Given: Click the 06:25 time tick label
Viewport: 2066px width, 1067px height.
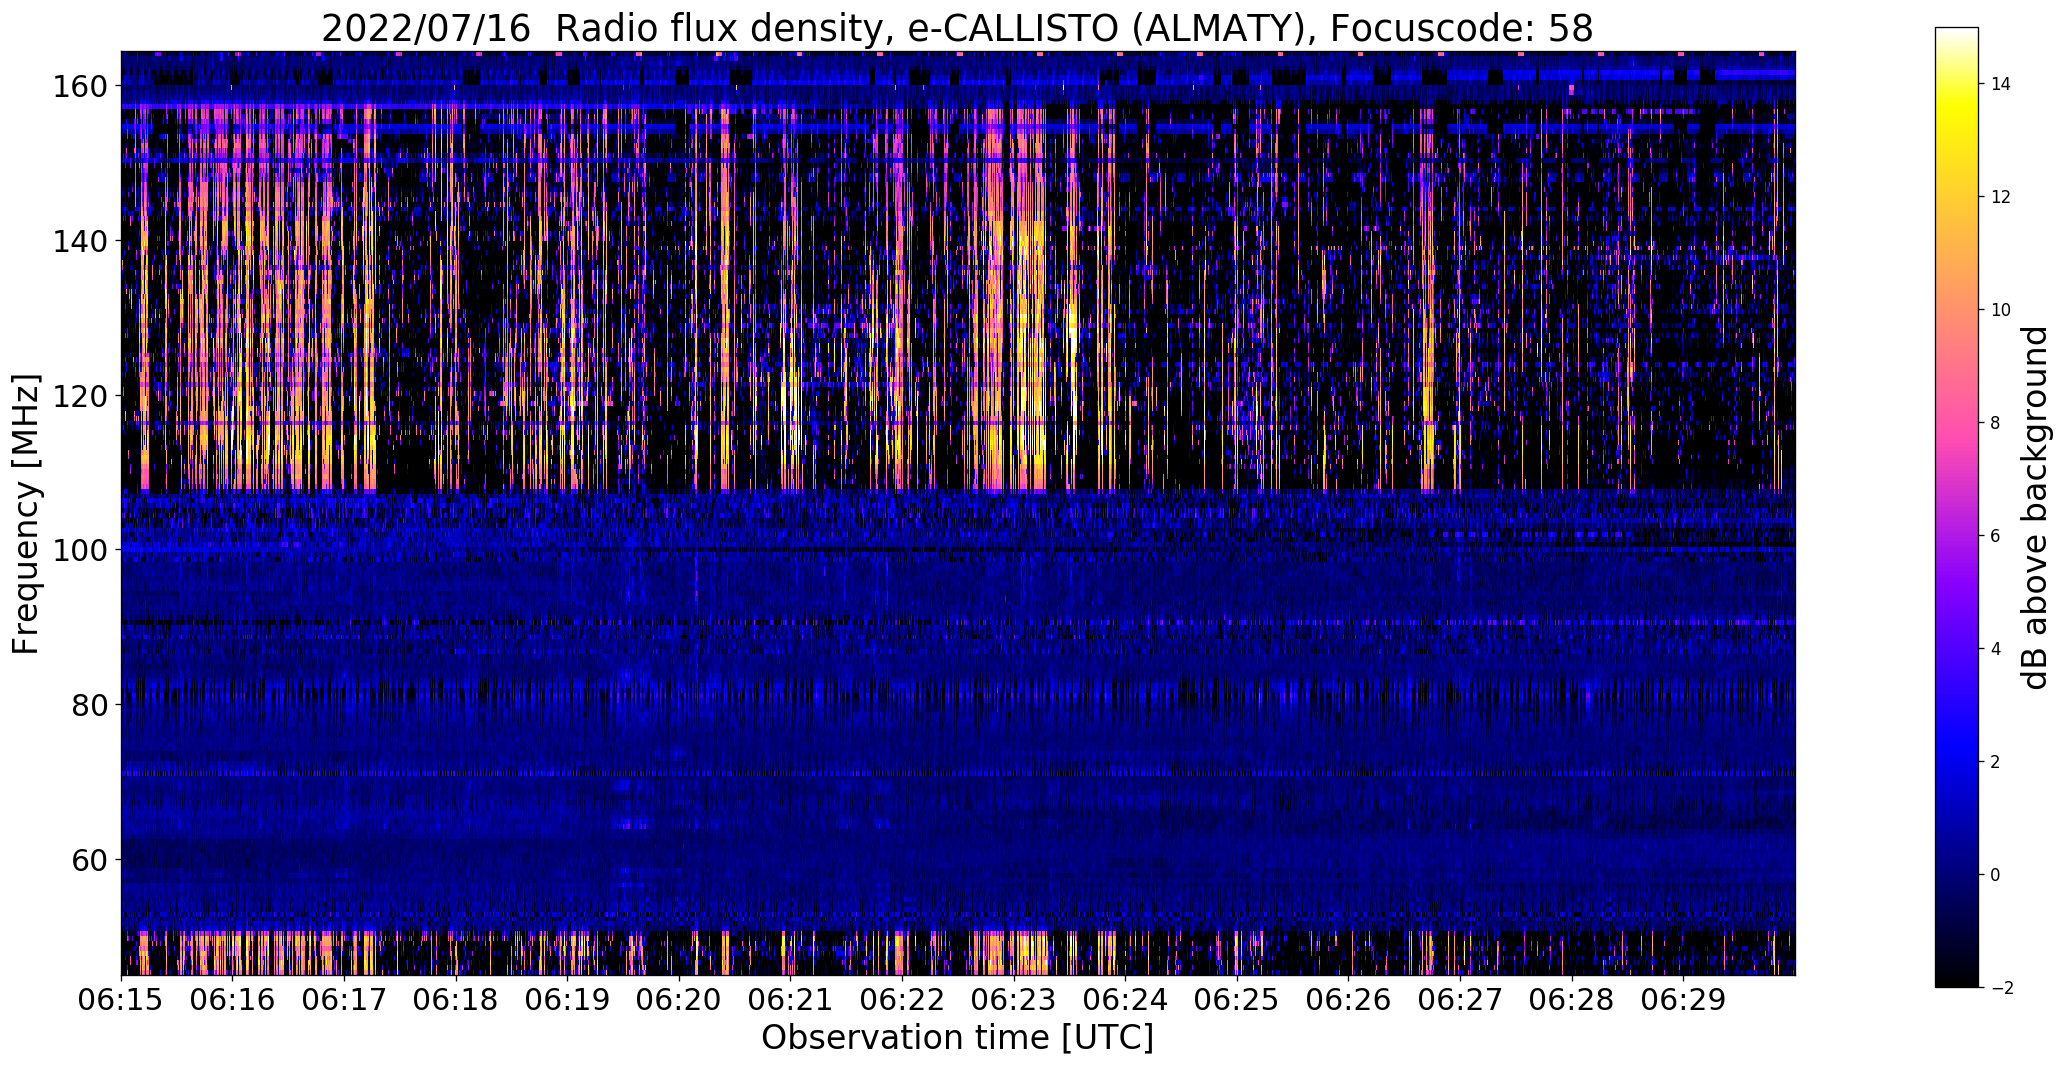Looking at the screenshot, I should point(1237,1000).
